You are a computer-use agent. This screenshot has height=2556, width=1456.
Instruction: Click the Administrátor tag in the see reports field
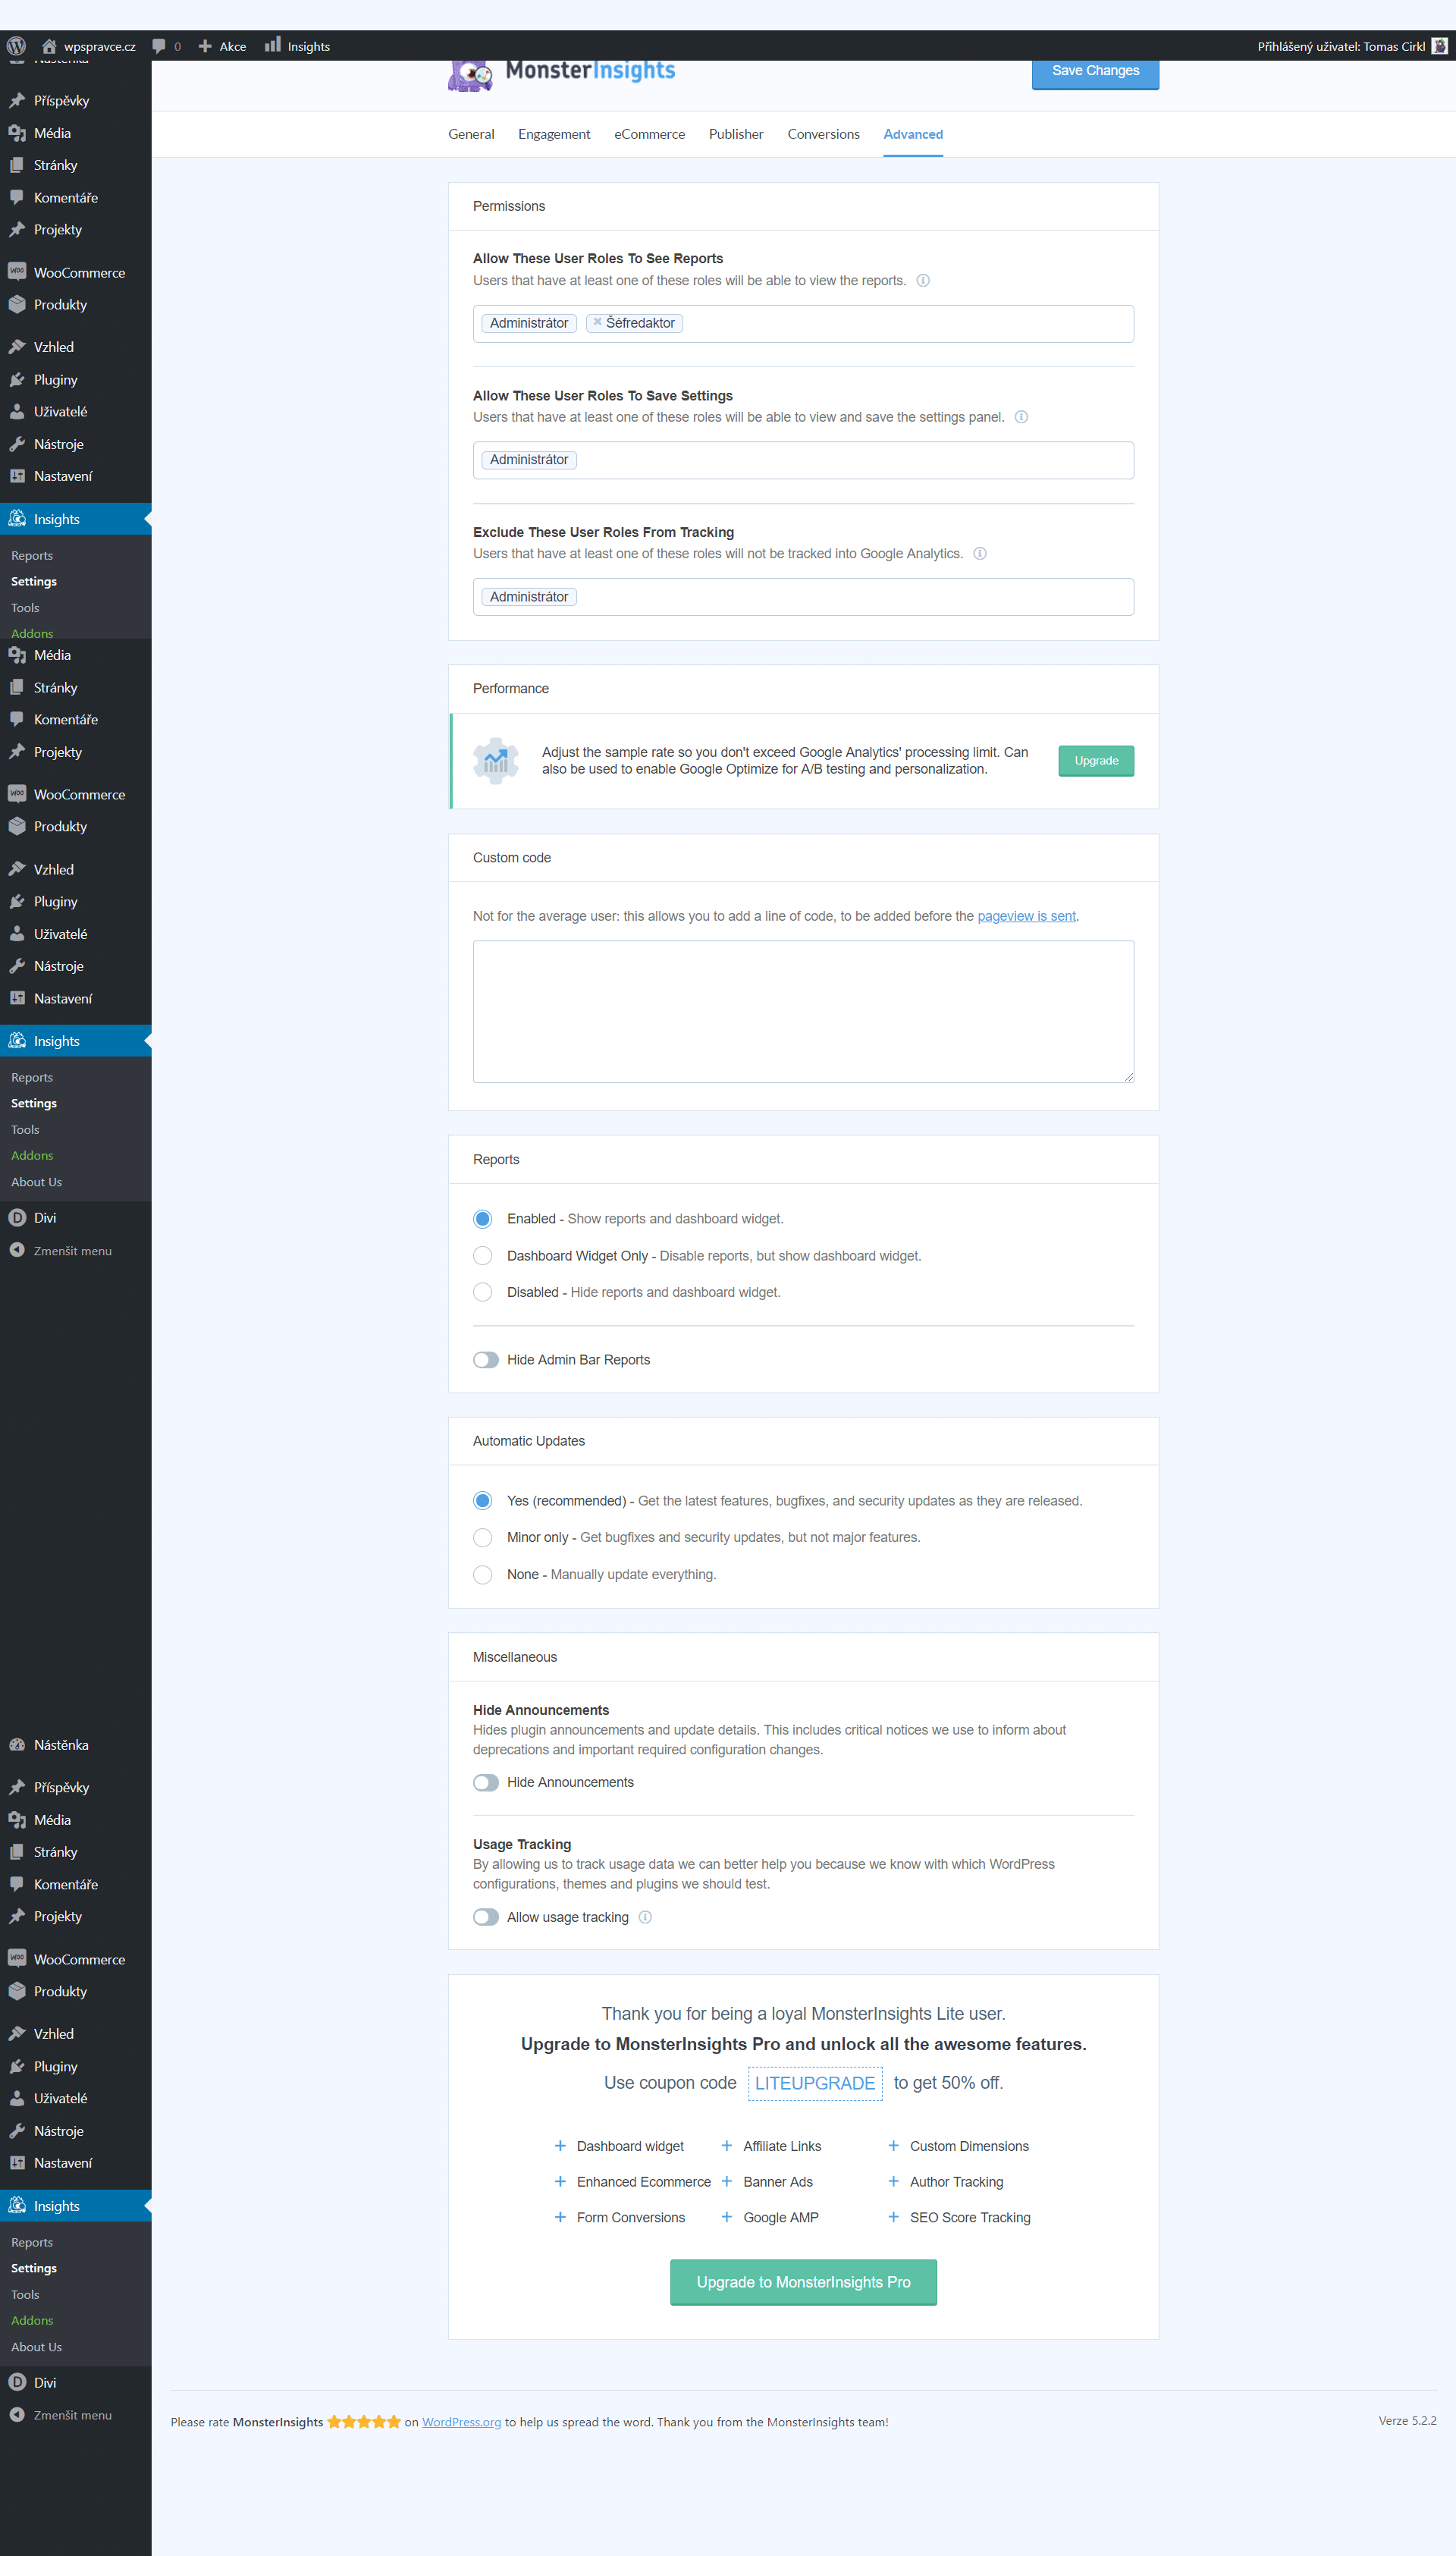[x=529, y=323]
